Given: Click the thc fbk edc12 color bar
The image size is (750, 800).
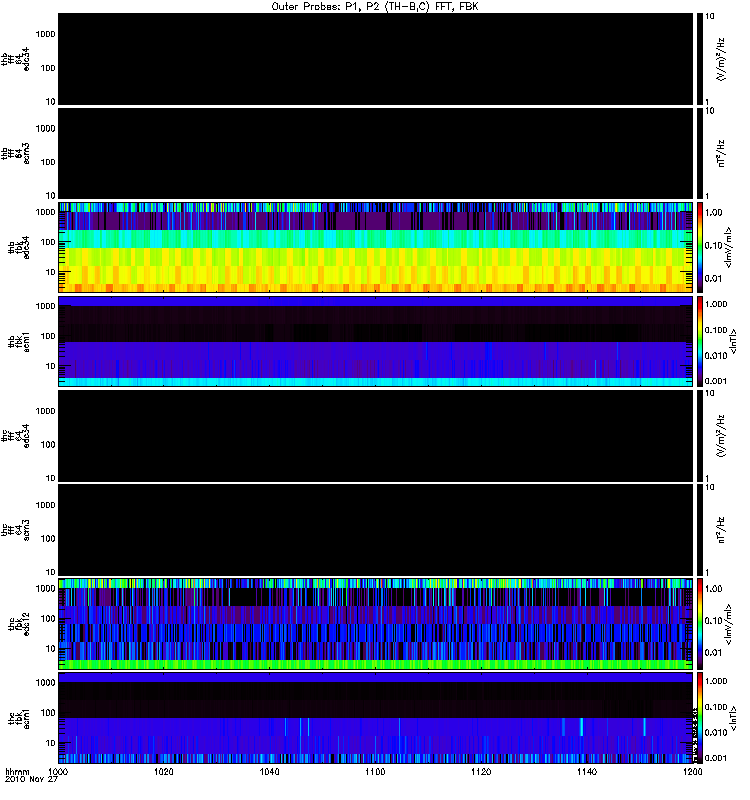Looking at the screenshot, I should (x=699, y=624).
